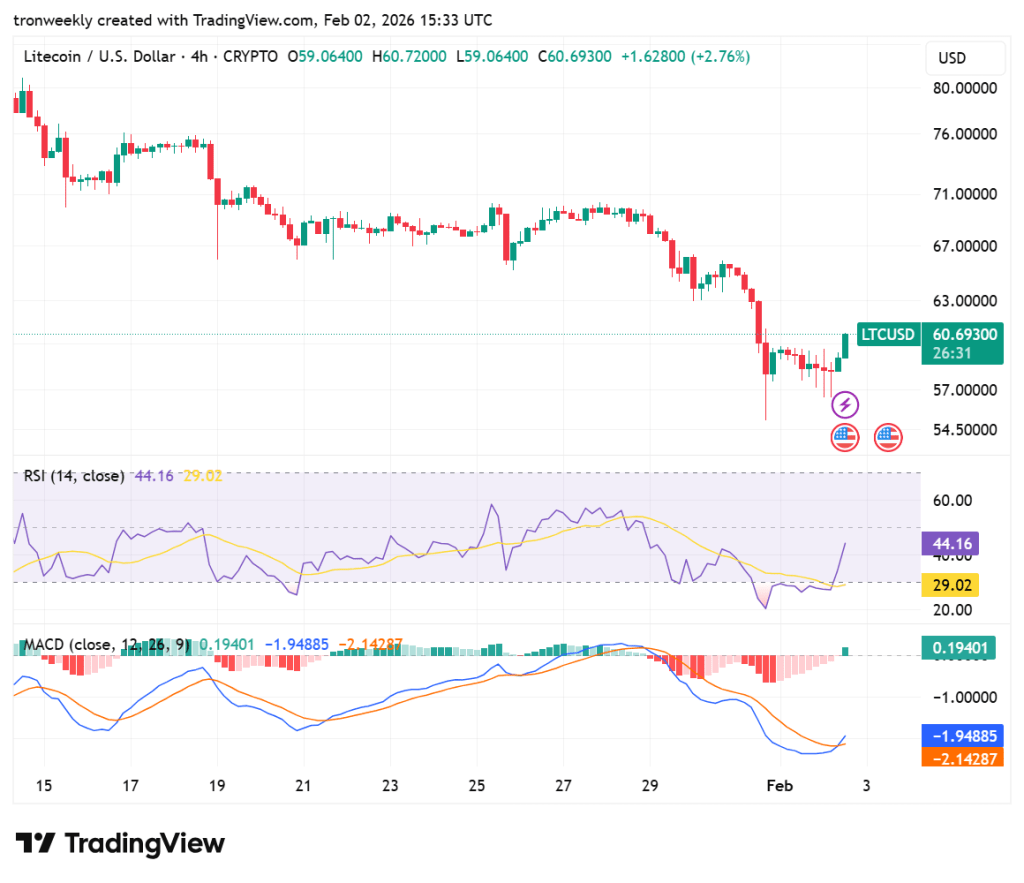The height and width of the screenshot is (883, 1024).
Task: Click the Litecoin / U.S. Dollar symbol title
Action: pos(99,57)
